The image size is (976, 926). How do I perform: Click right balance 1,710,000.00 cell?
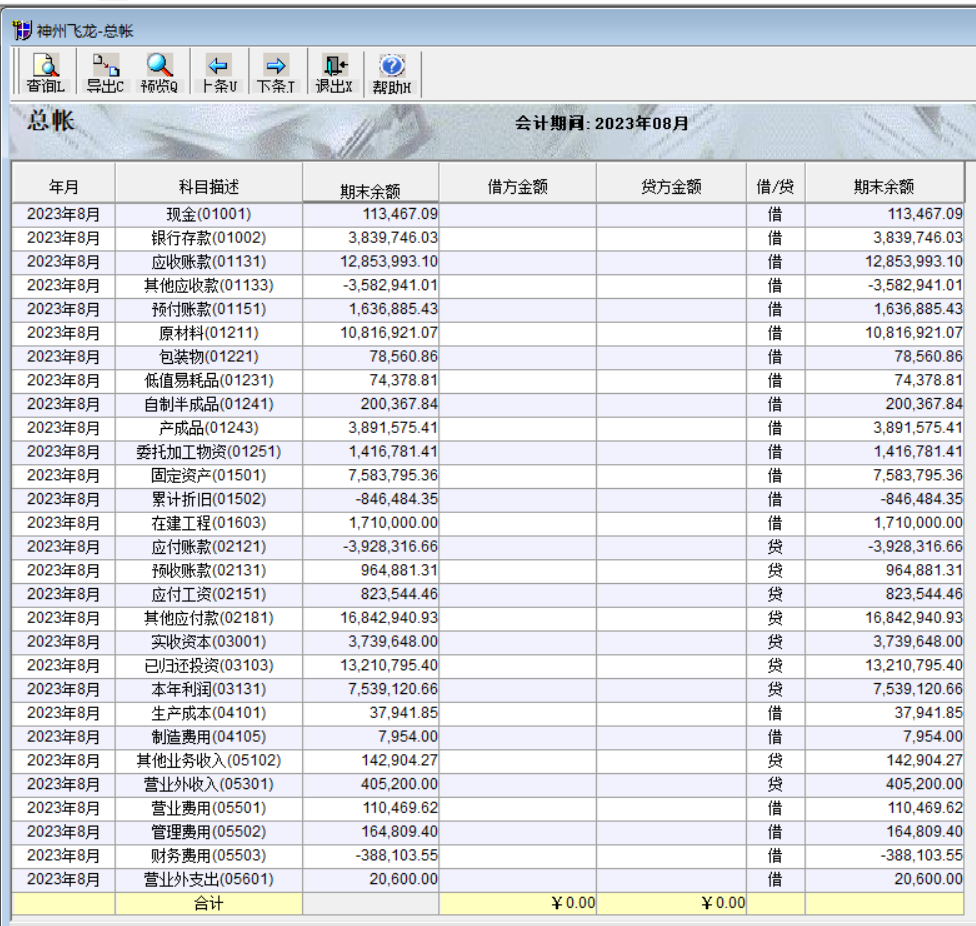[884, 523]
